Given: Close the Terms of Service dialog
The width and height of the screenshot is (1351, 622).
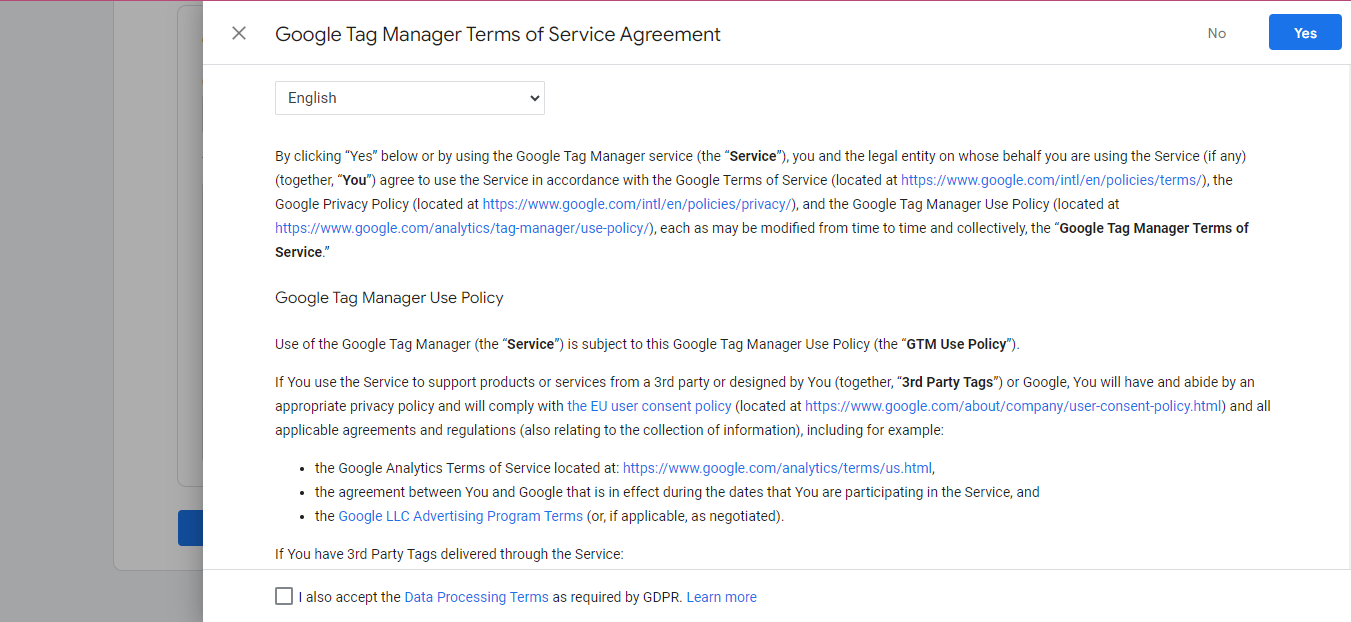Looking at the screenshot, I should point(239,33).
